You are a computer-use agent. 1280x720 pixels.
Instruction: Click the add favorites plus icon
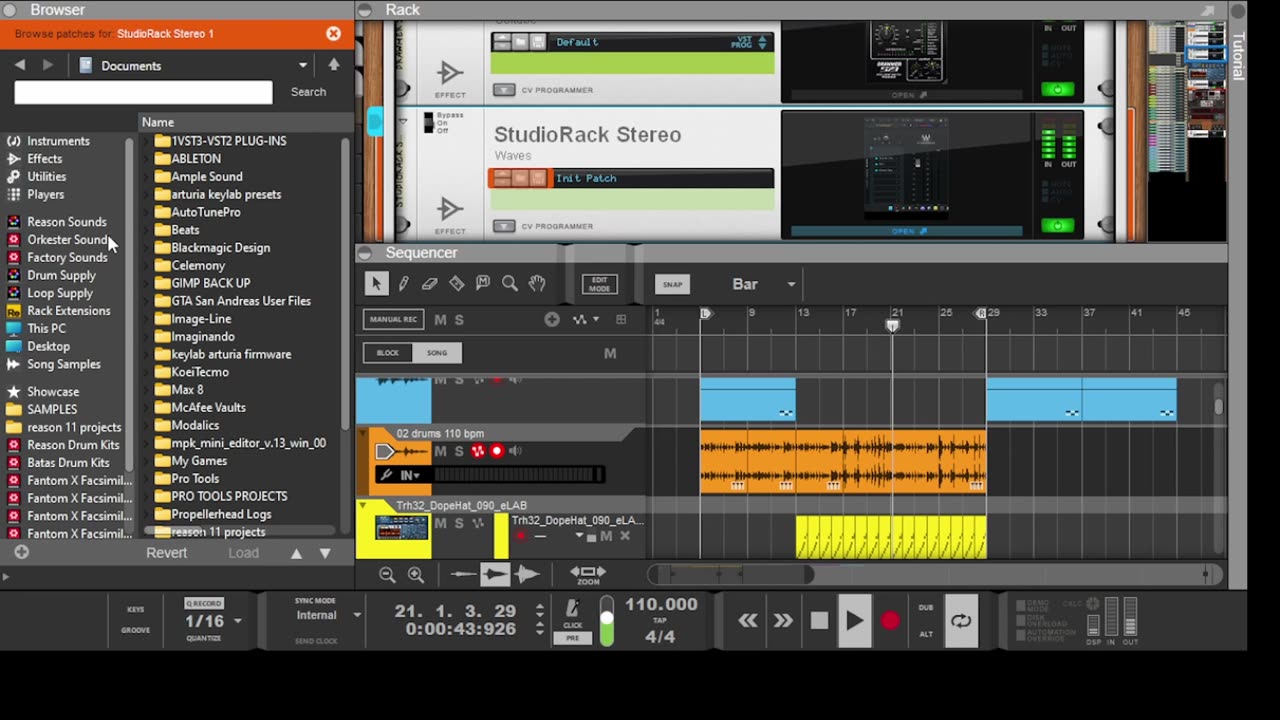[21, 552]
